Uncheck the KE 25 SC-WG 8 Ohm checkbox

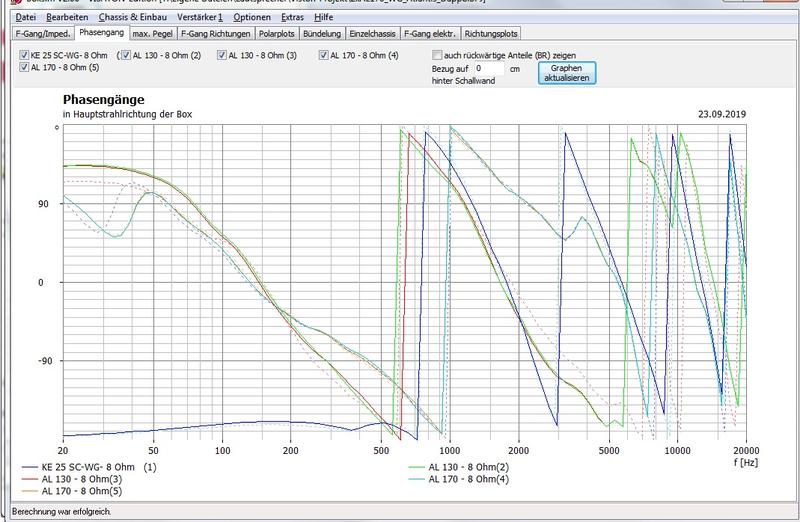click(24, 55)
